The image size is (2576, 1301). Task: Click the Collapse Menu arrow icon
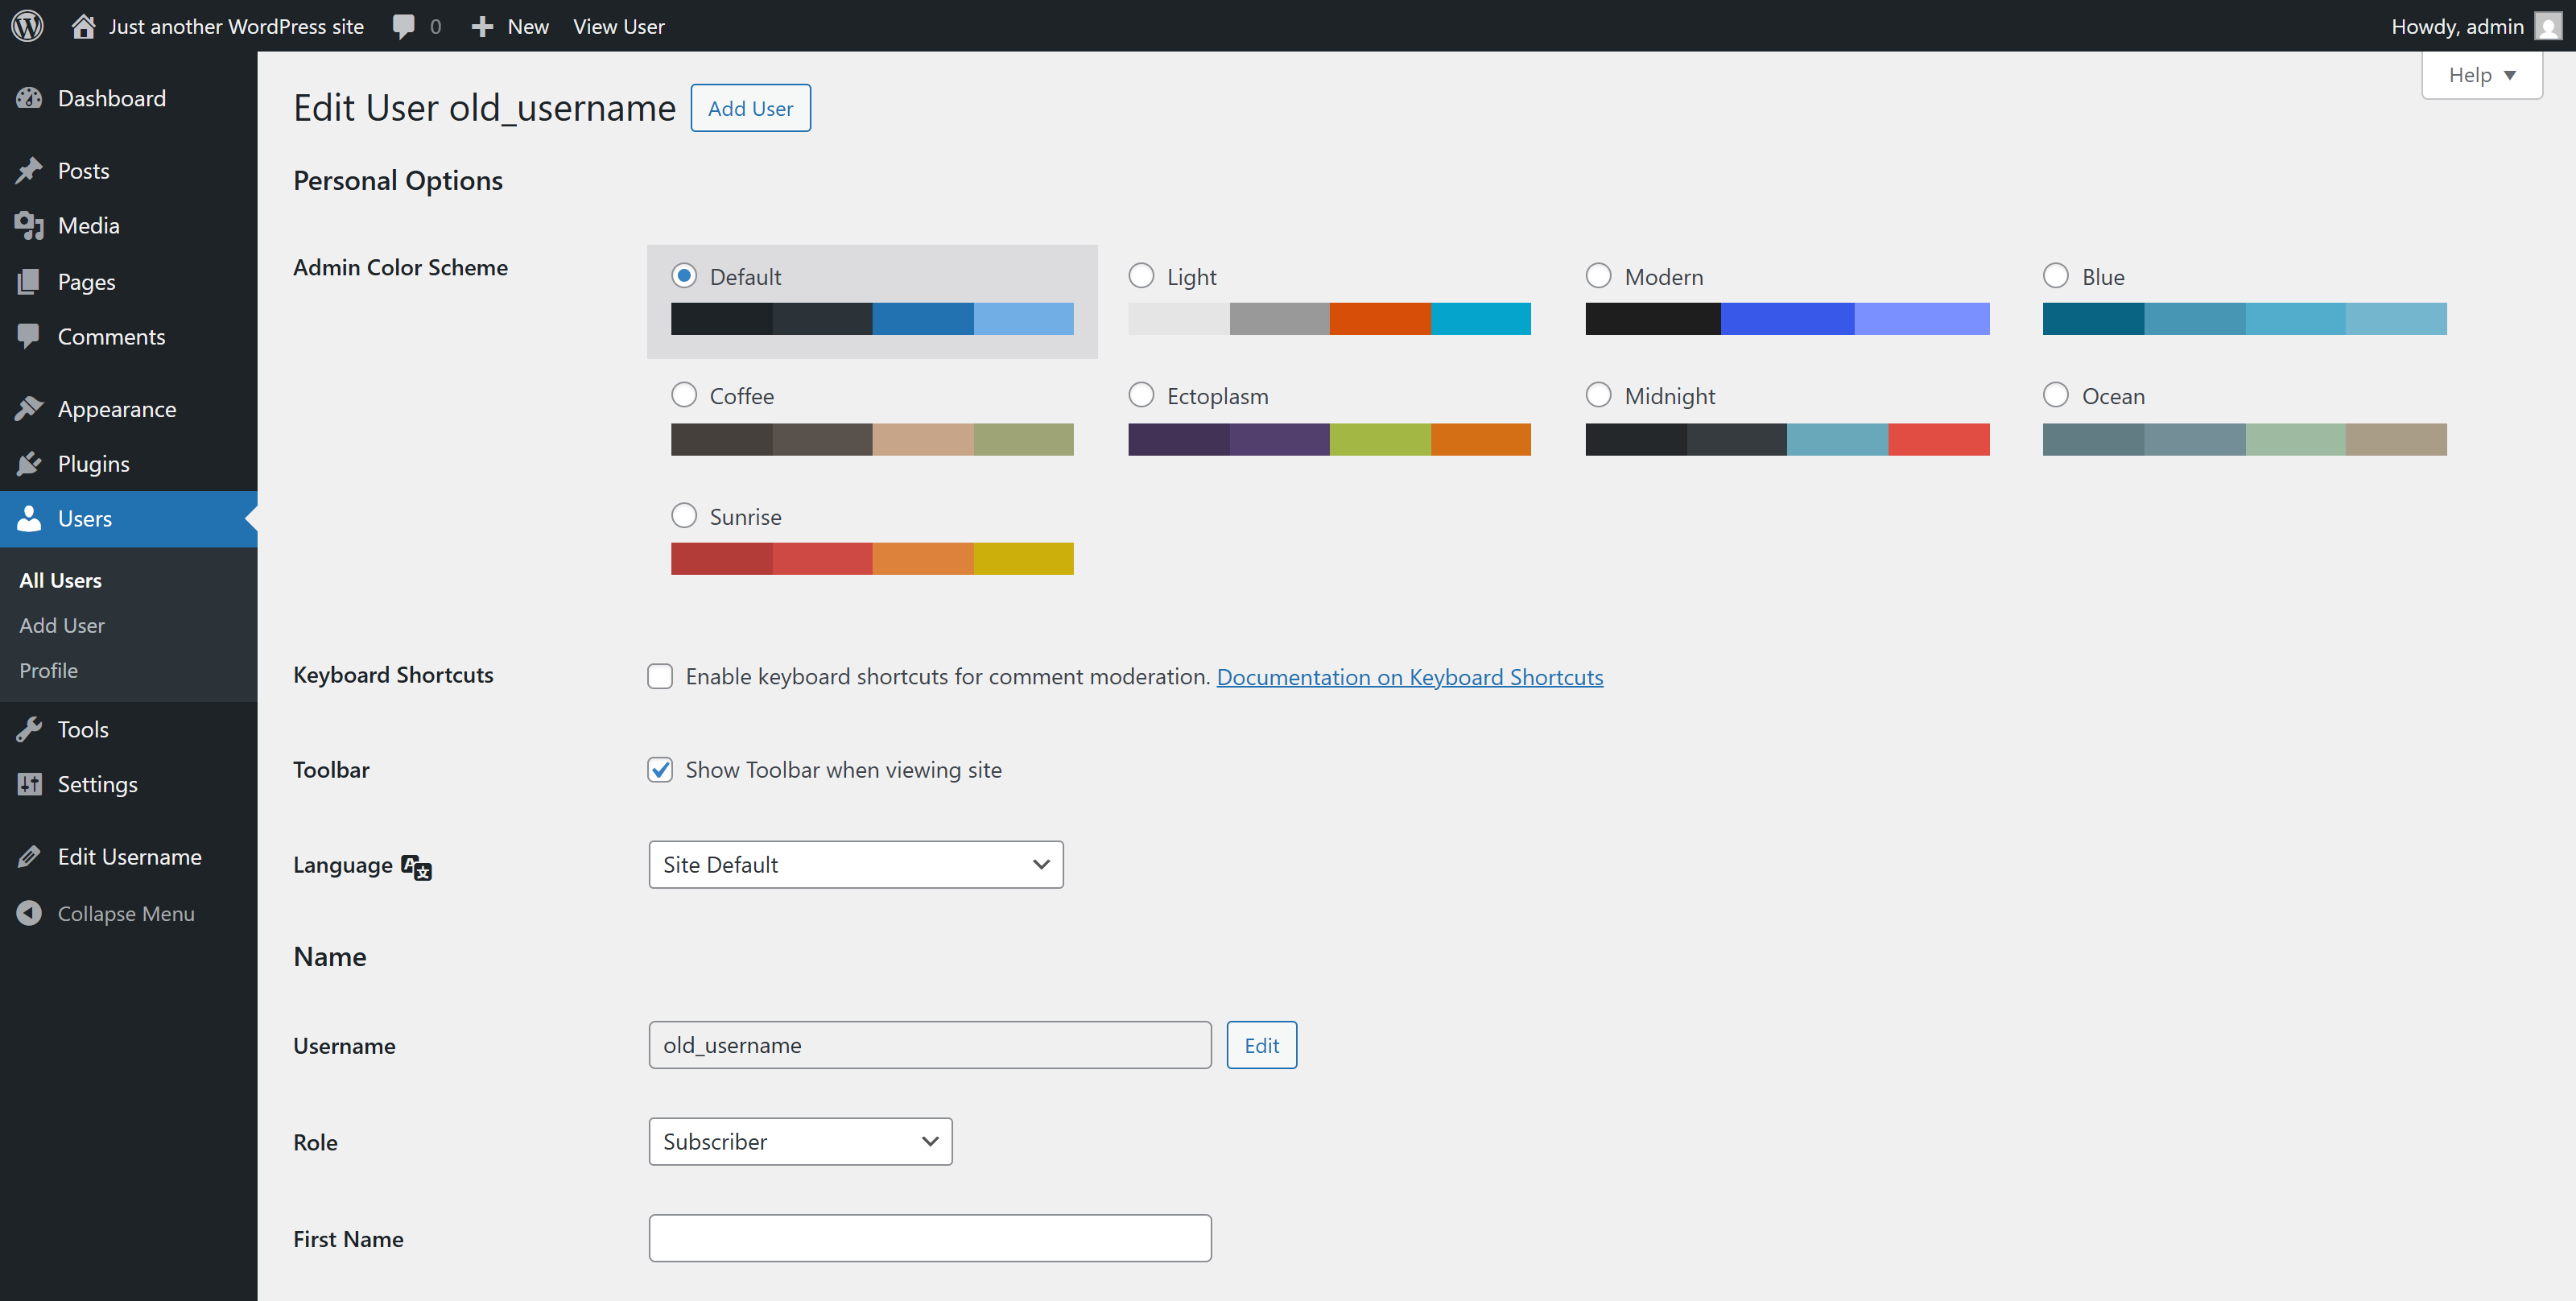[x=29, y=914]
